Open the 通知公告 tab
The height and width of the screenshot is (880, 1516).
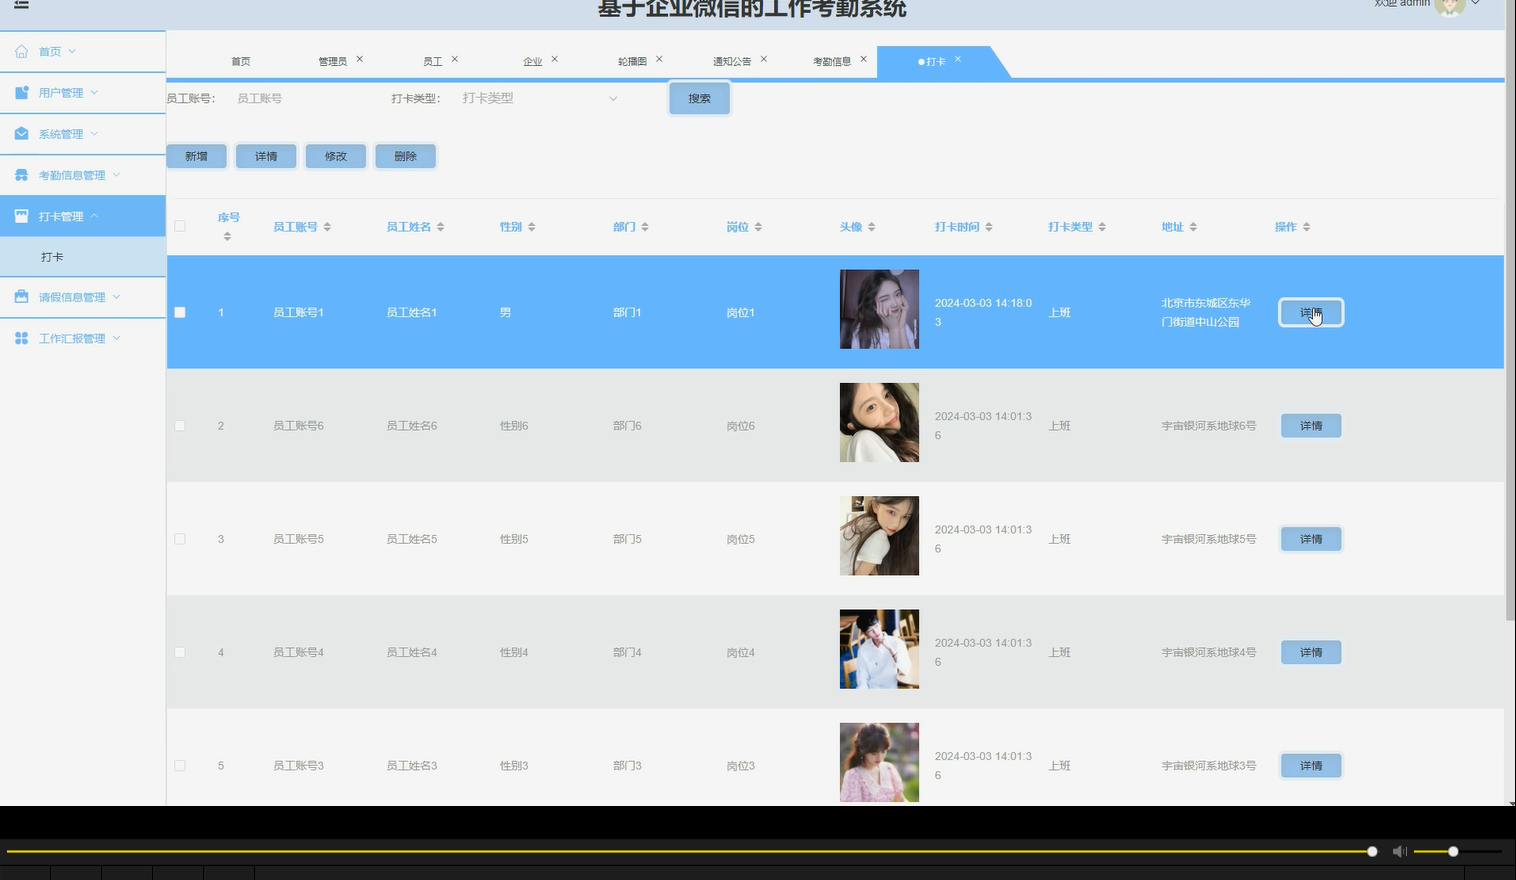(731, 60)
